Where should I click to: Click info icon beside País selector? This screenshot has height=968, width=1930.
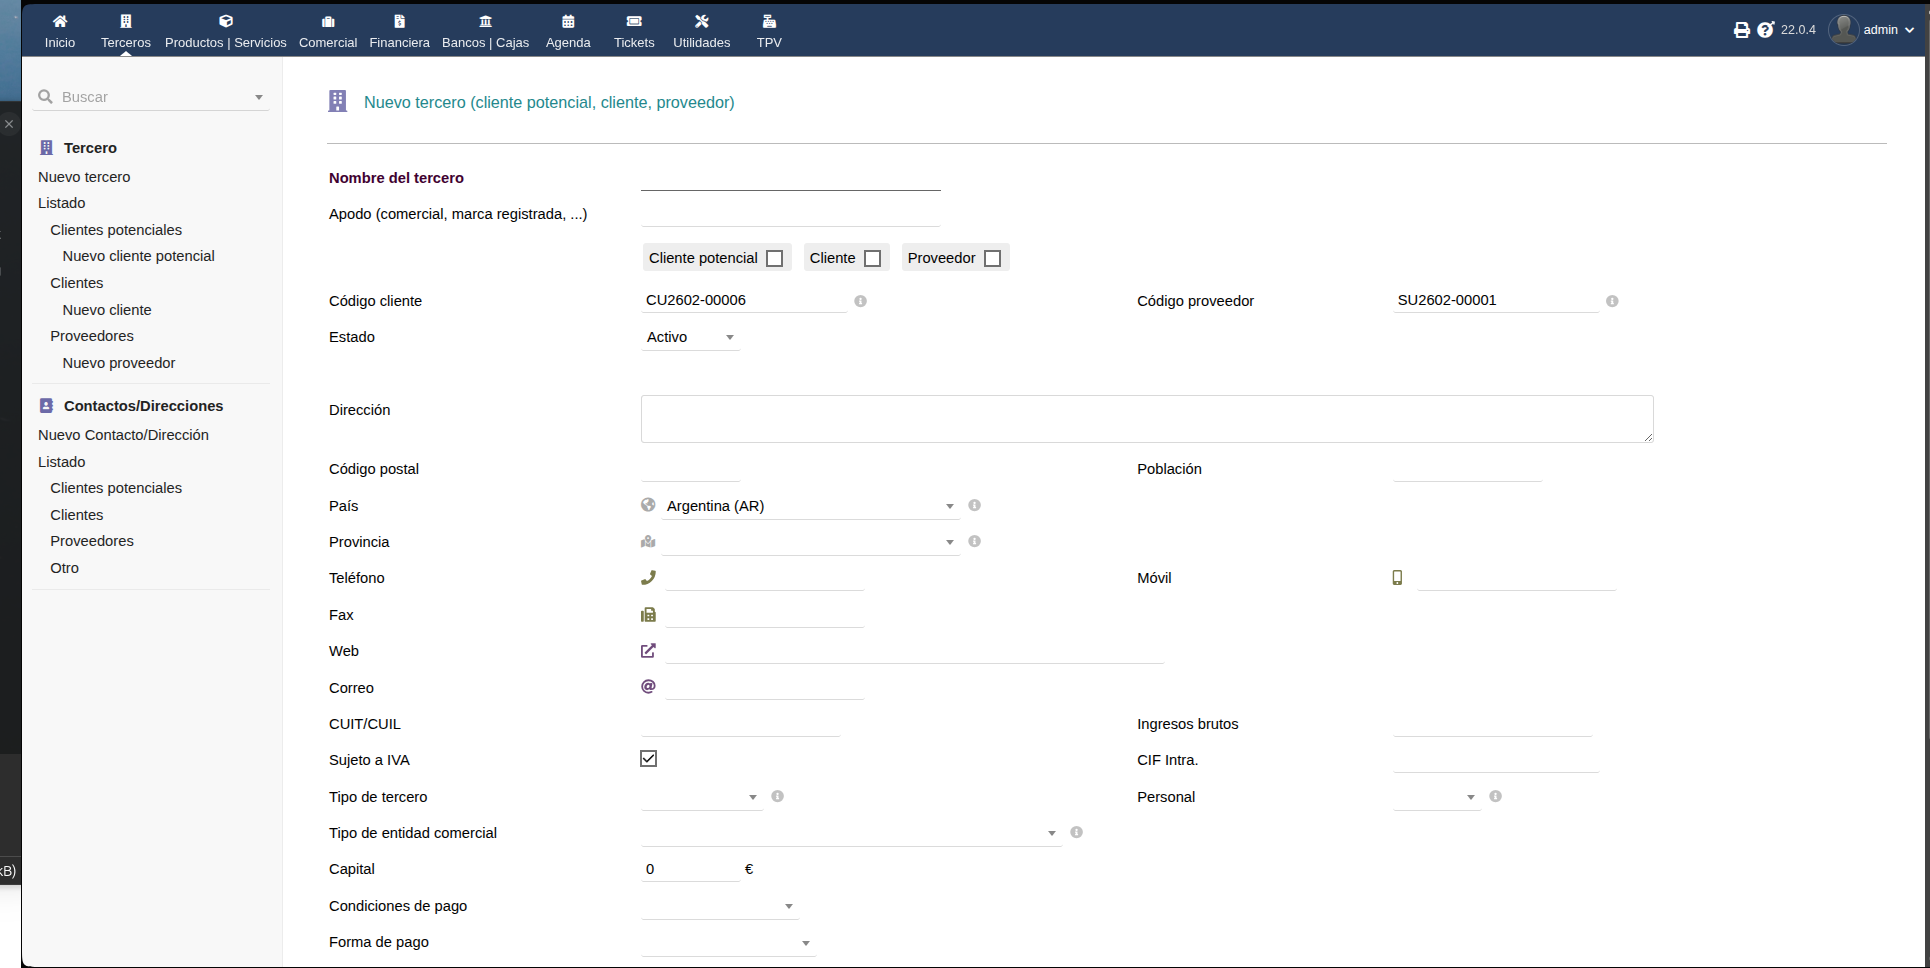974,506
